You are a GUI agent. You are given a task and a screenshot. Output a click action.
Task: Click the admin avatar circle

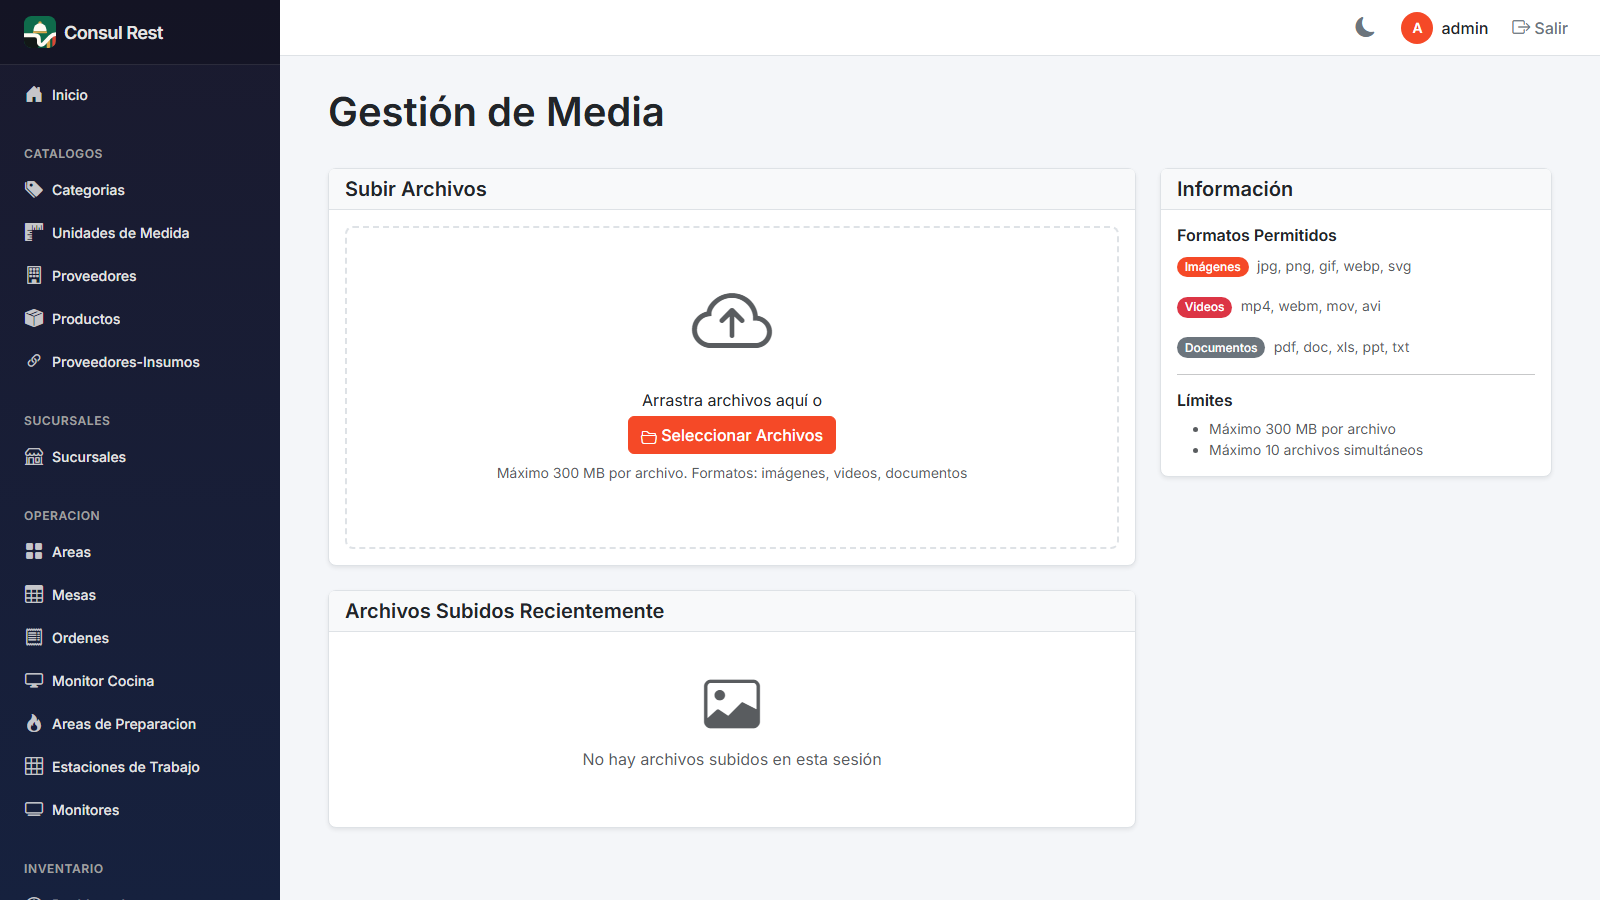1417,28
